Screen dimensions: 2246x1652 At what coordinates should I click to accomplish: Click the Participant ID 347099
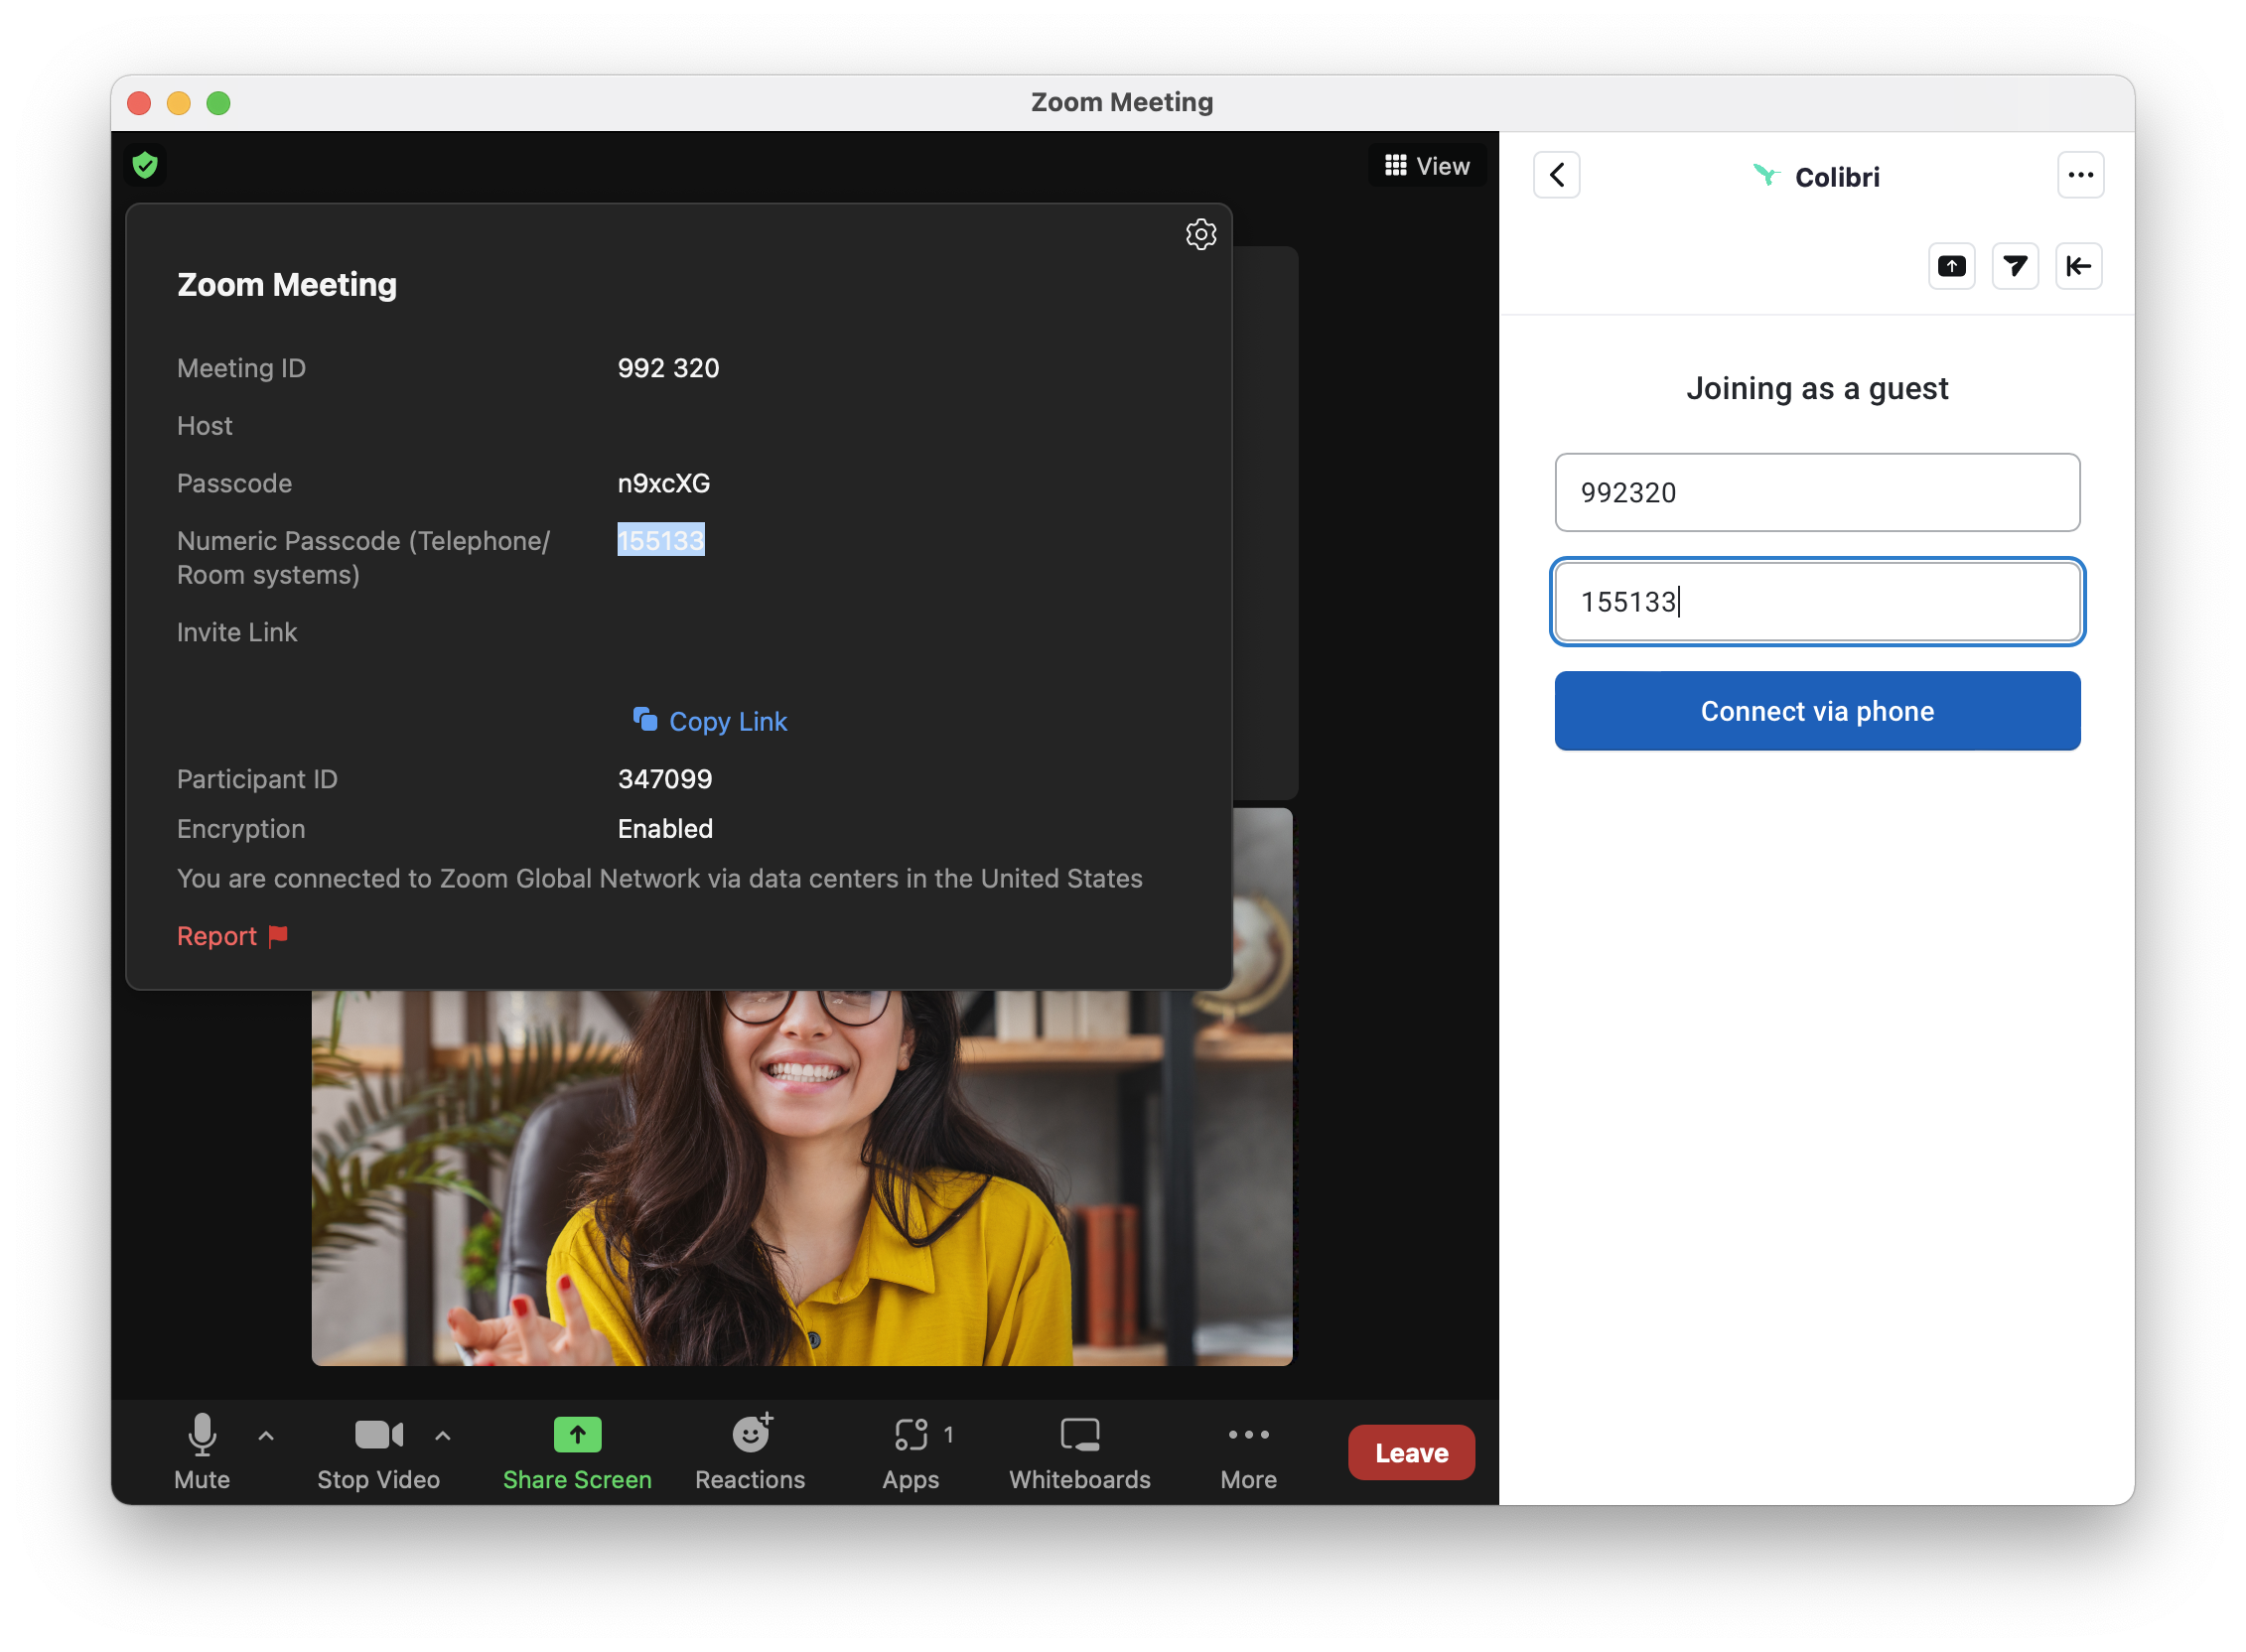coord(665,779)
